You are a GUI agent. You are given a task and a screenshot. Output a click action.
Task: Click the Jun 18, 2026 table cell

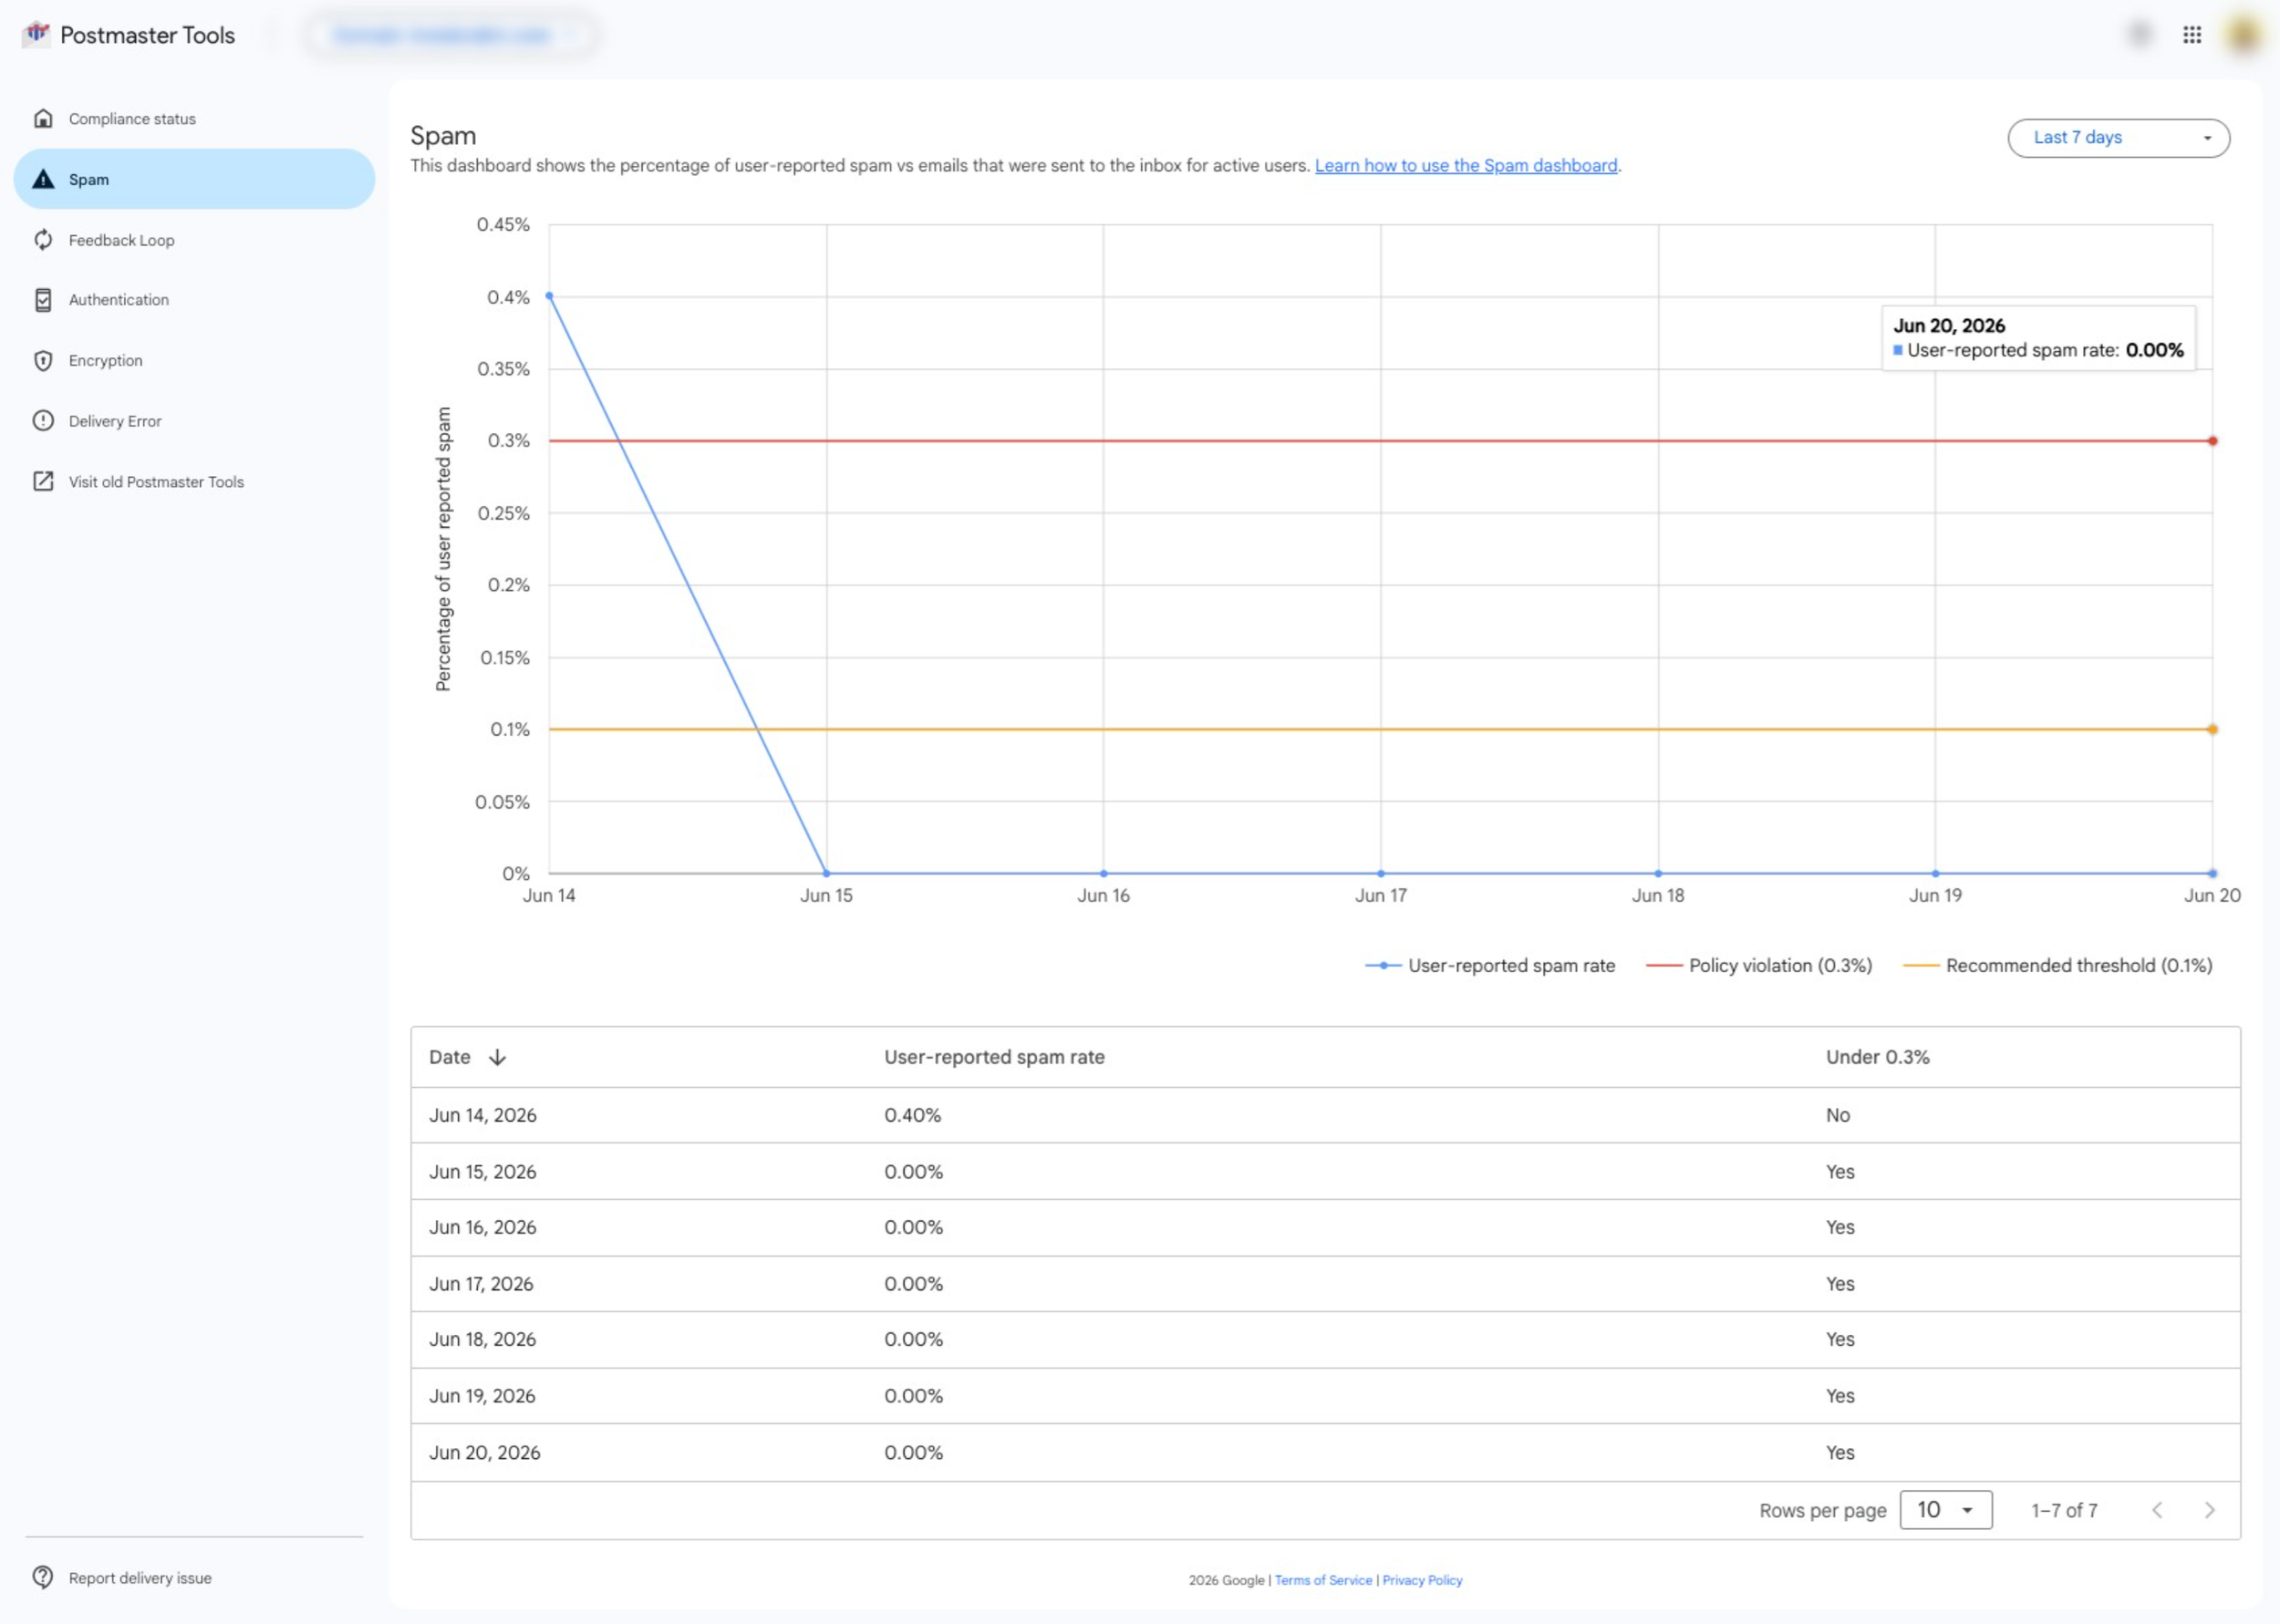483,1339
